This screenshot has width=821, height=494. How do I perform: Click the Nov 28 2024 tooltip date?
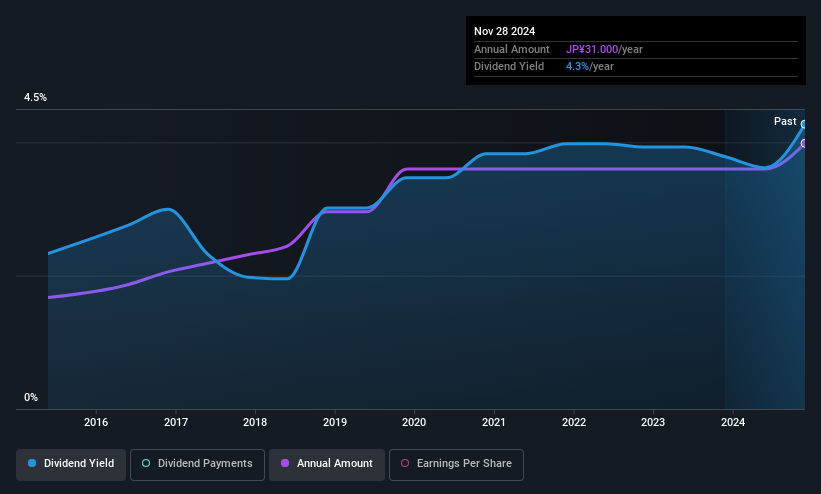(x=504, y=31)
